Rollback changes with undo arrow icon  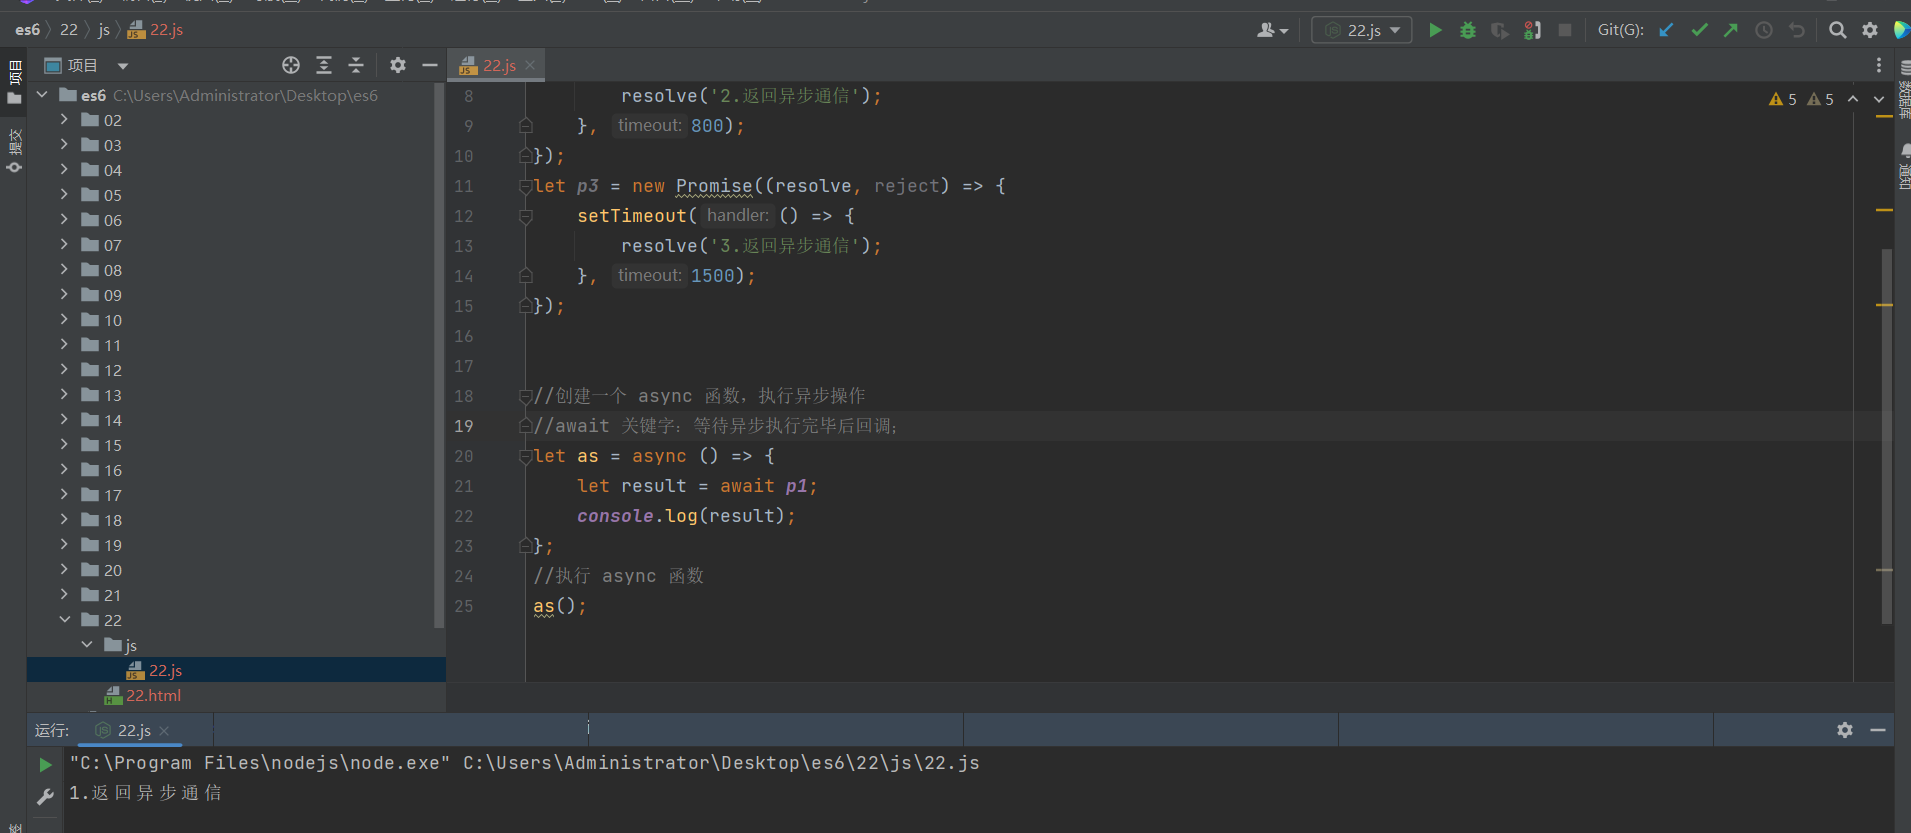1797,30
